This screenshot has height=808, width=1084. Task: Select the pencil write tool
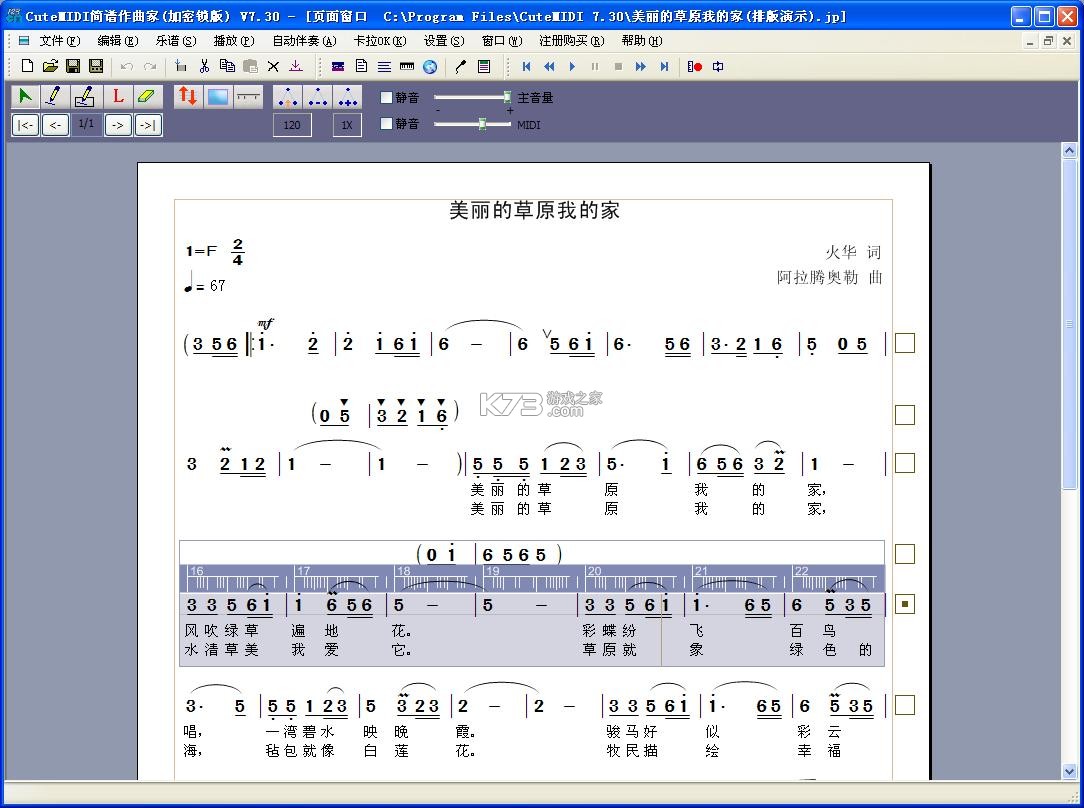(55, 97)
